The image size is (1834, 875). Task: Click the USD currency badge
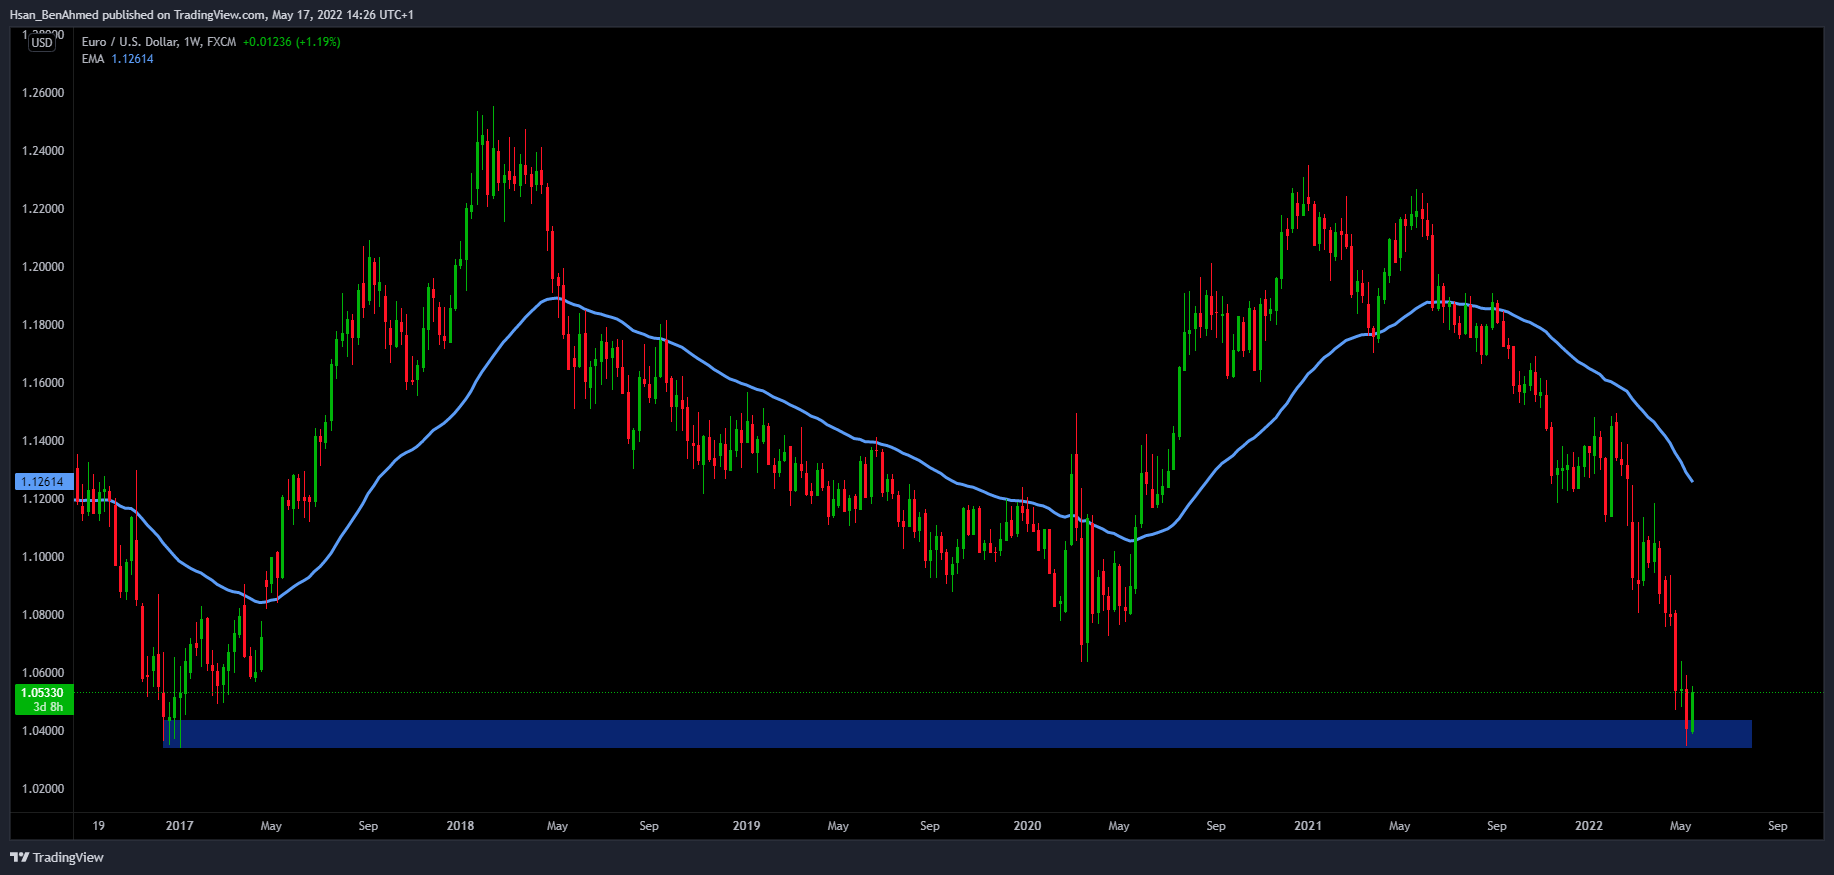point(42,43)
